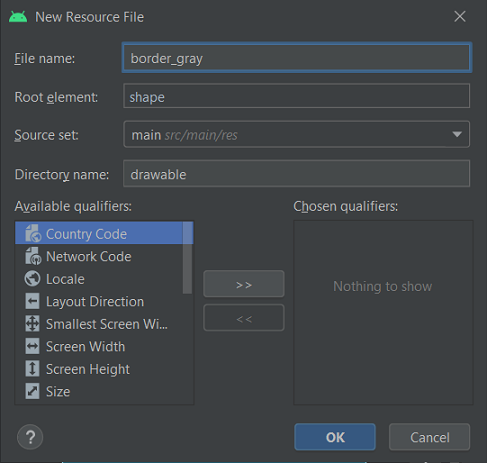Click the Cancel button
487x463 pixels.
pyautogui.click(x=429, y=437)
